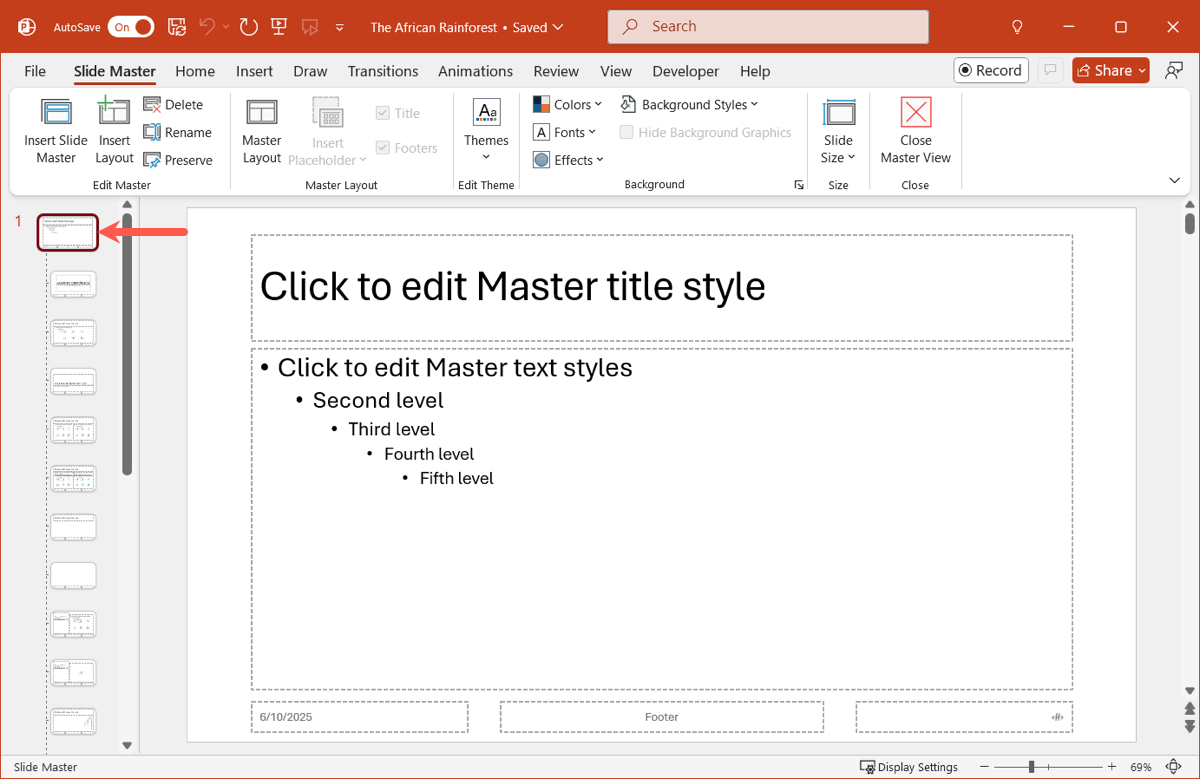Open Customize Quick Access Toolbar dropdown
The height and width of the screenshot is (779, 1200).
(340, 27)
